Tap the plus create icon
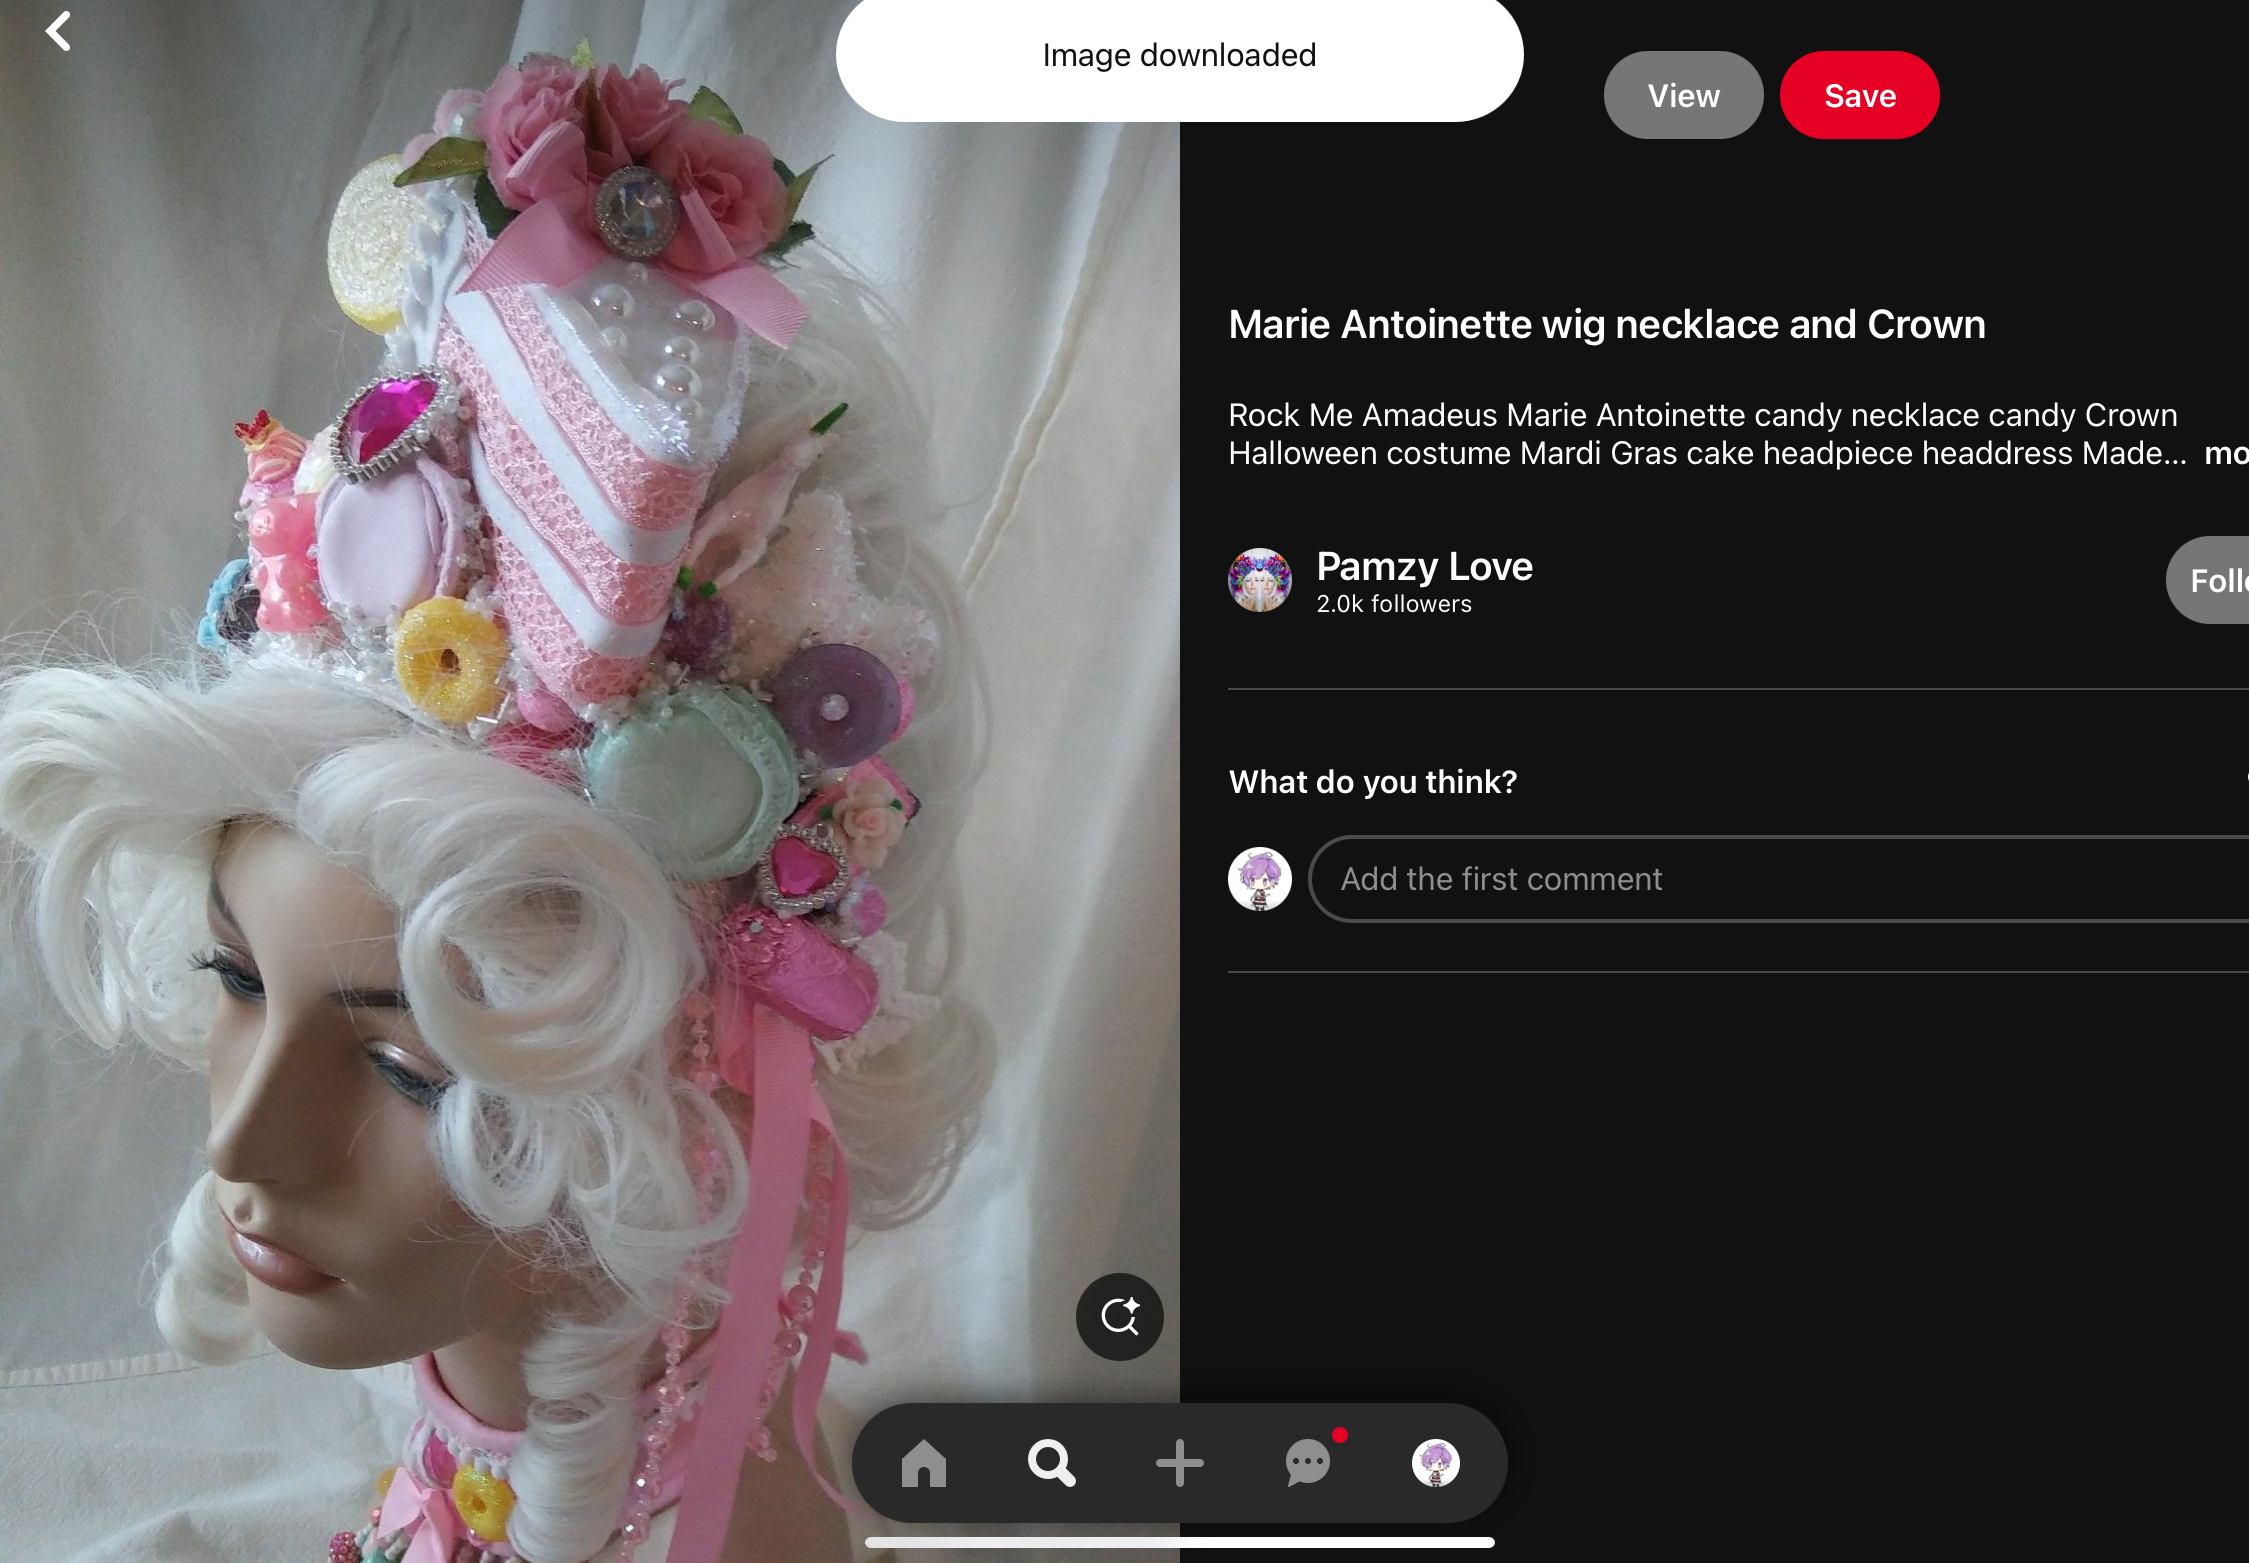 [x=1179, y=1463]
